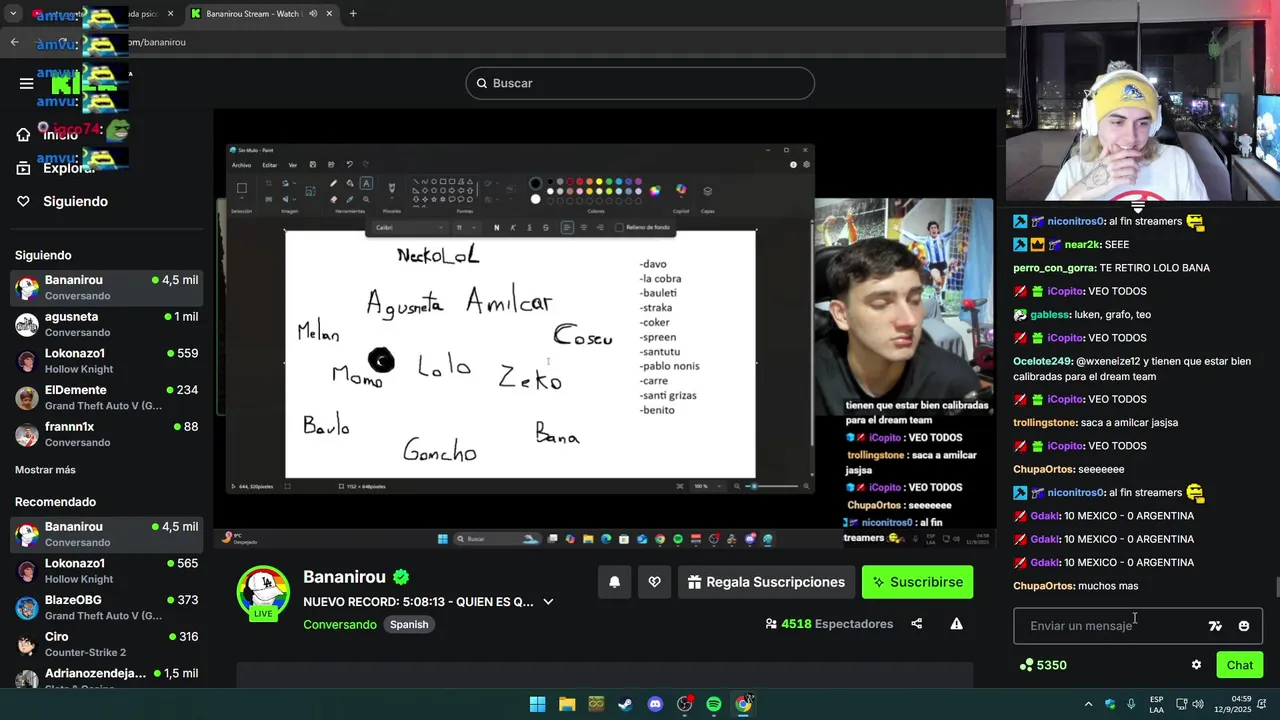Image resolution: width=1280 pixels, height=720 pixels.
Task: Click the Suscribirse button
Action: [917, 582]
